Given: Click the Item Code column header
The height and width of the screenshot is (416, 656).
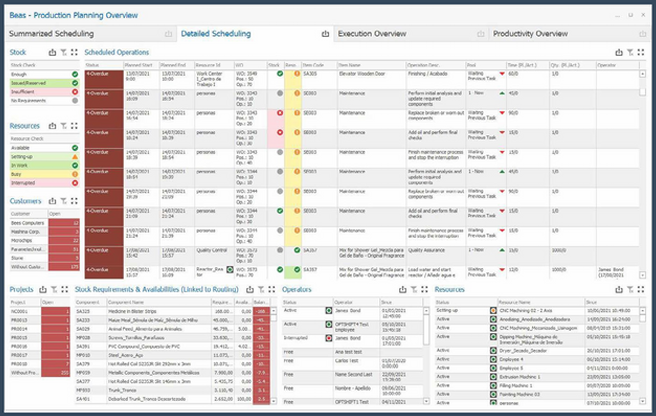Looking at the screenshot, I should click(x=317, y=63).
